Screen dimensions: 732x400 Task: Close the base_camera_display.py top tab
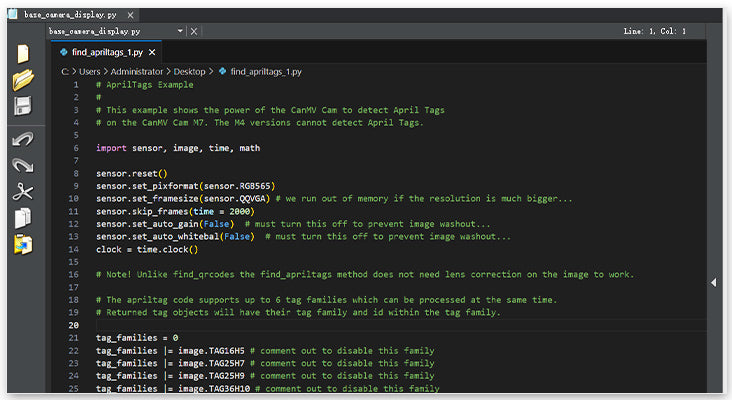[x=132, y=15]
